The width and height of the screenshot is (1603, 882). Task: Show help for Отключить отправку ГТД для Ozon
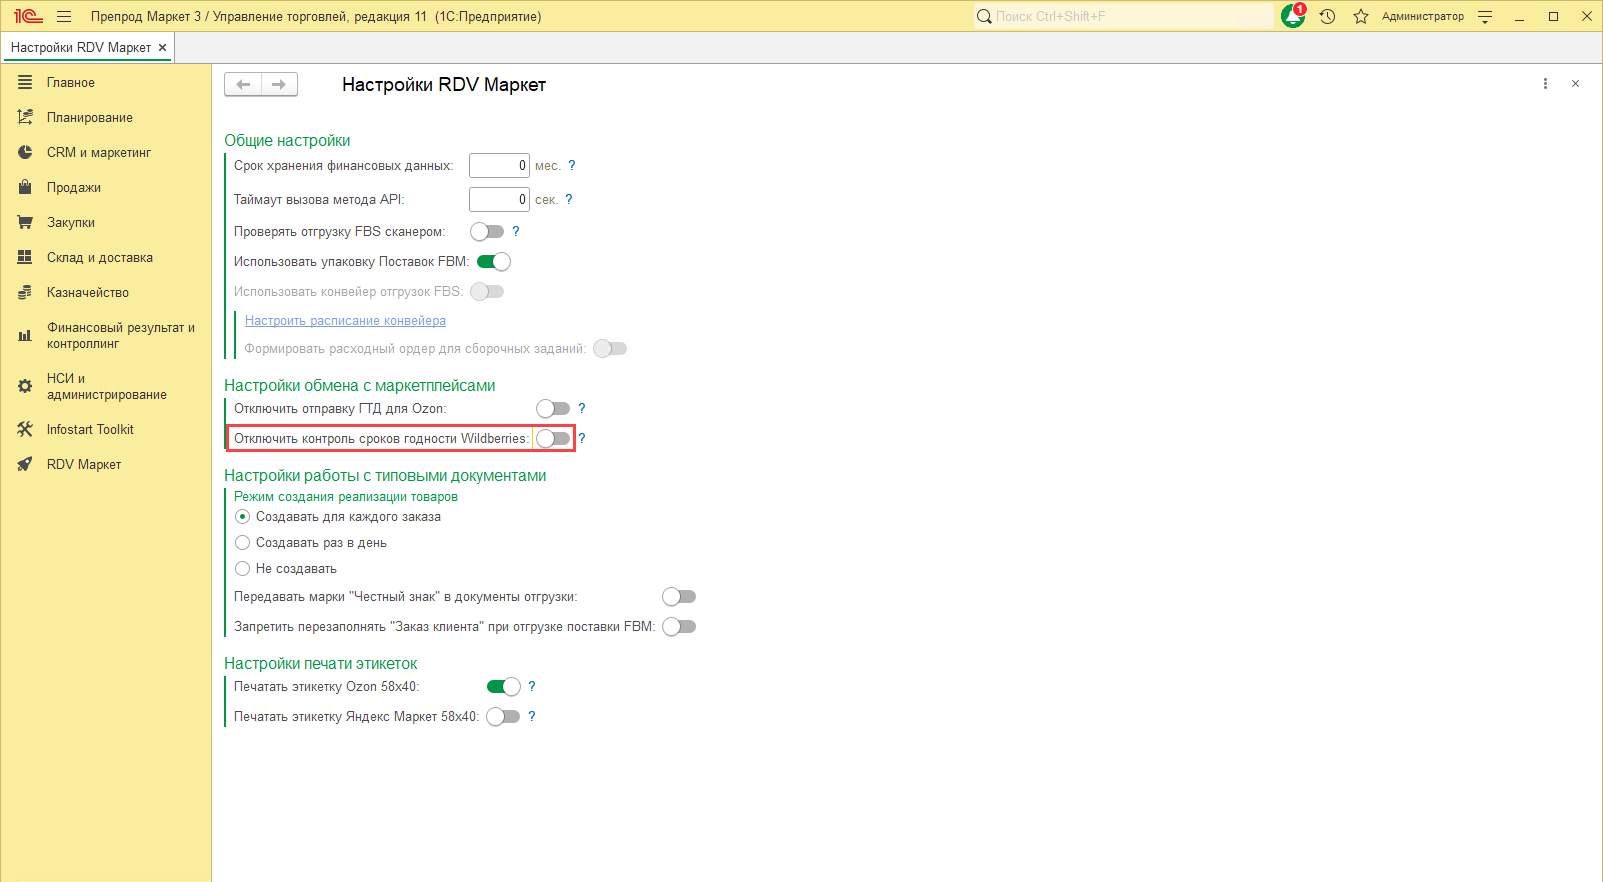tap(582, 408)
